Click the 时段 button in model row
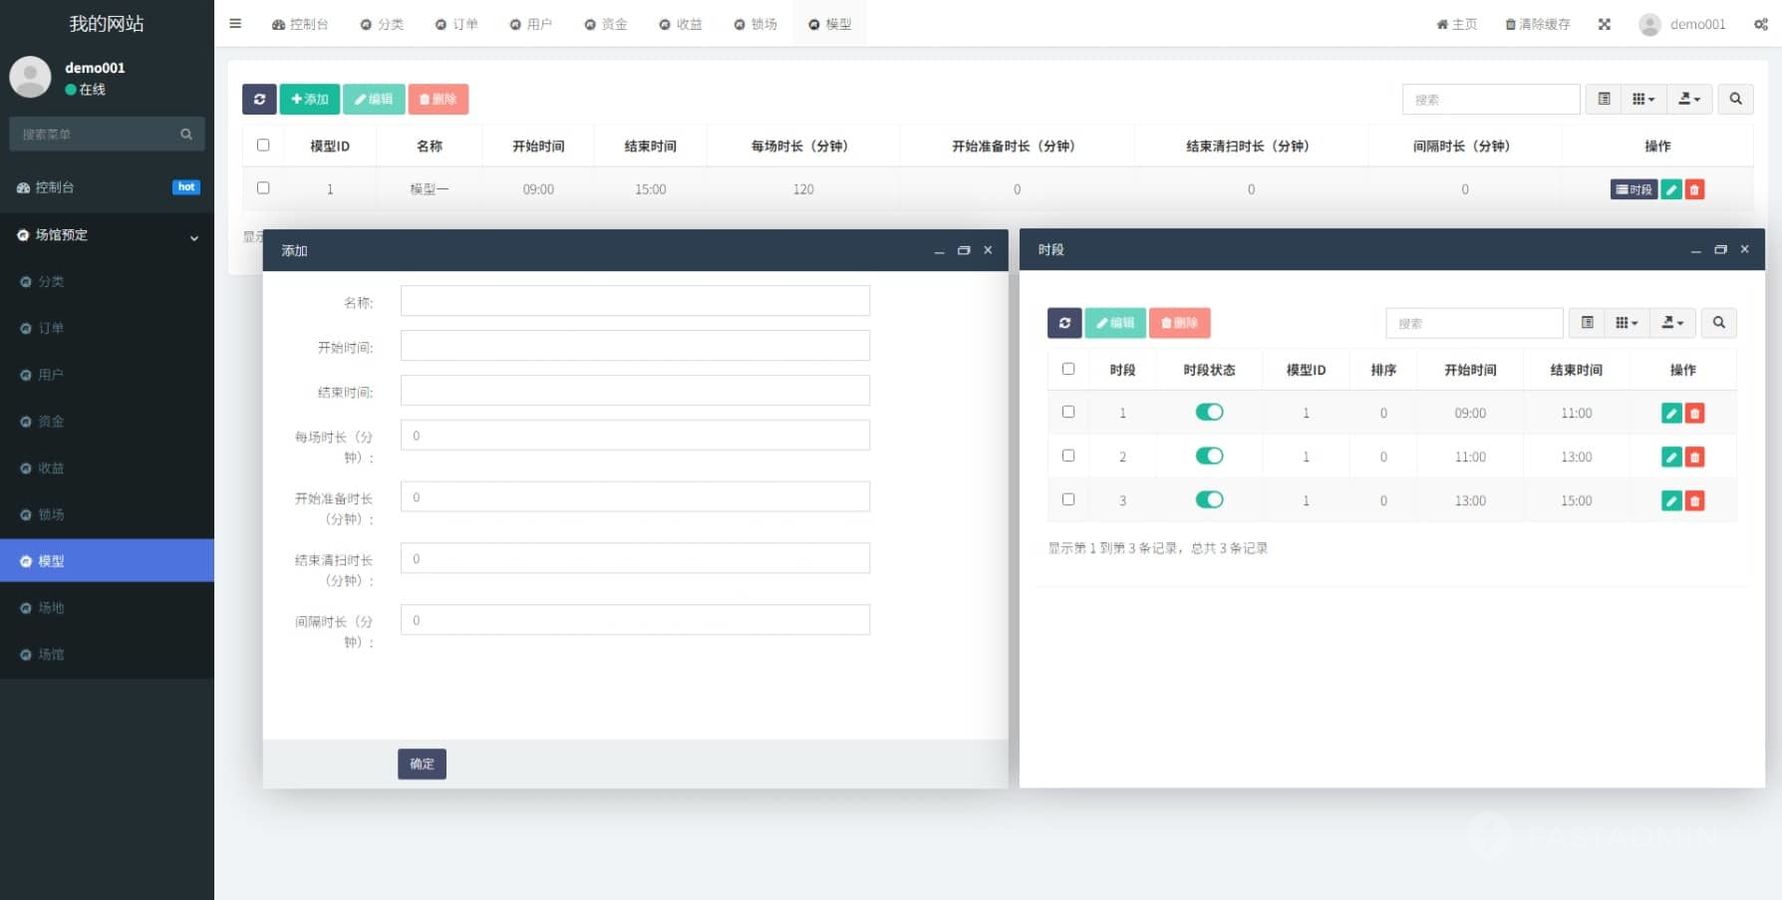This screenshot has height=900, width=1782. [1633, 189]
